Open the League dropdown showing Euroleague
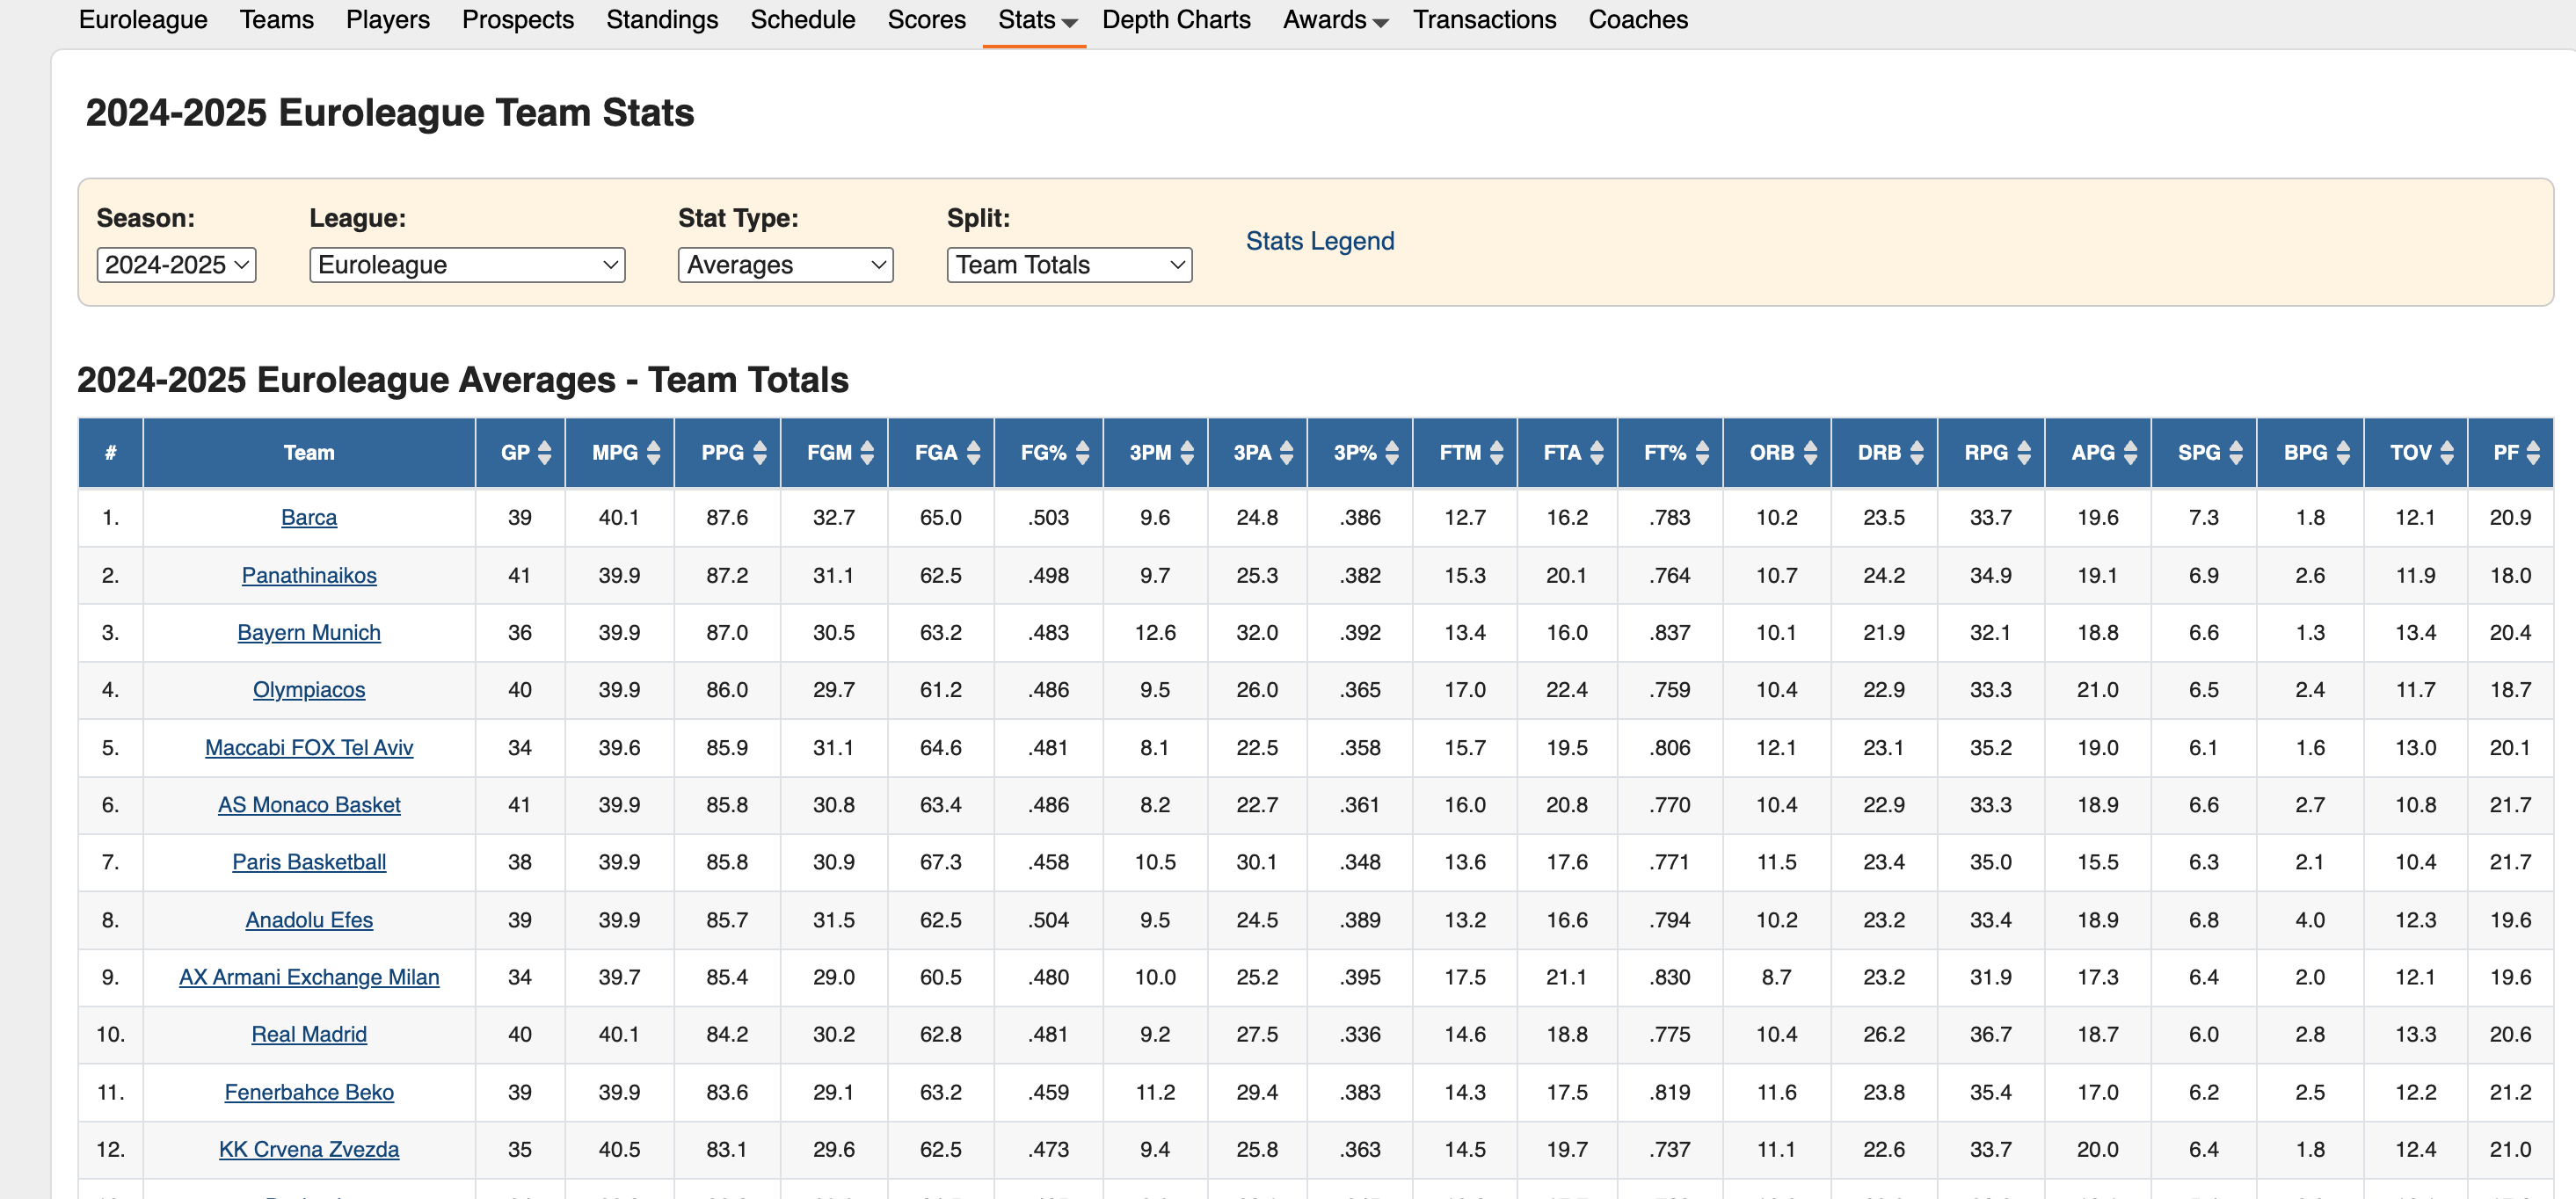The width and height of the screenshot is (2576, 1199). pyautogui.click(x=467, y=265)
